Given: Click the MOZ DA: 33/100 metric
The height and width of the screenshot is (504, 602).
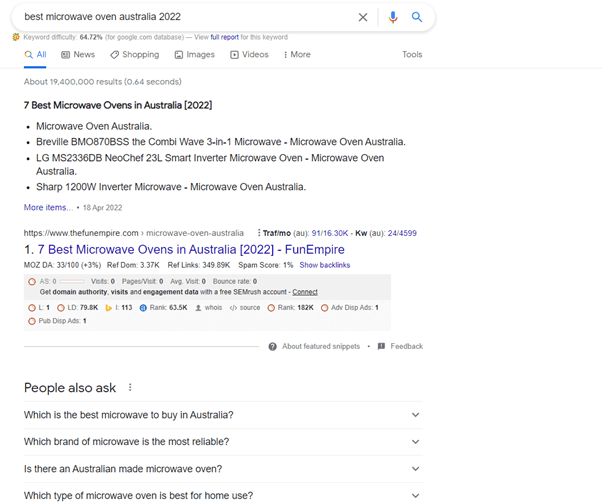Looking at the screenshot, I should tap(62, 265).
